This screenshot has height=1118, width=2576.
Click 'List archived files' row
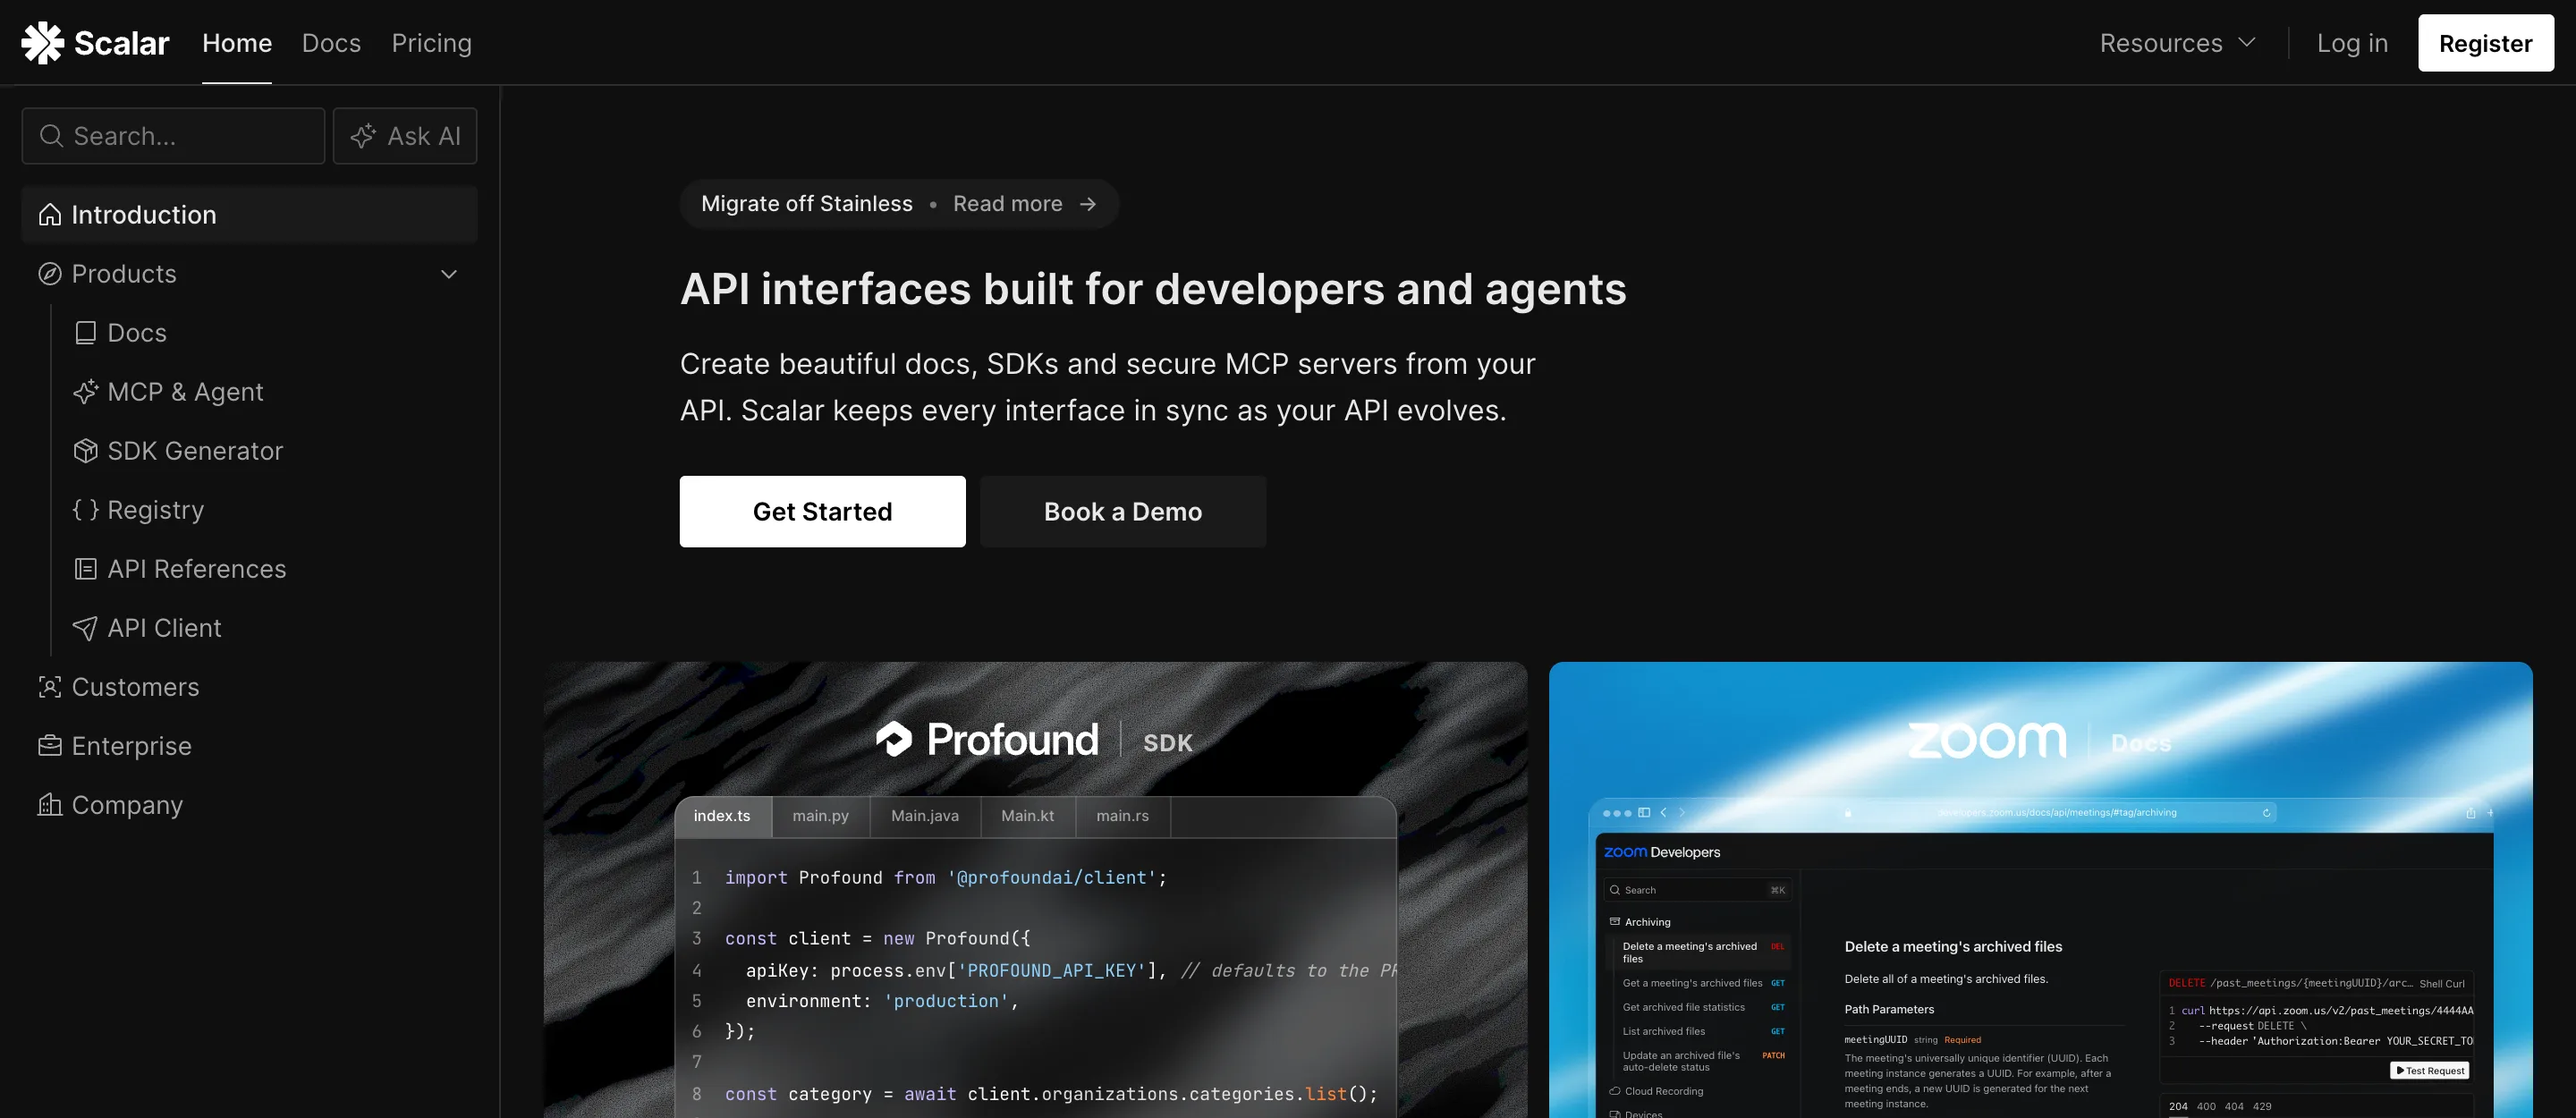1703,1031
